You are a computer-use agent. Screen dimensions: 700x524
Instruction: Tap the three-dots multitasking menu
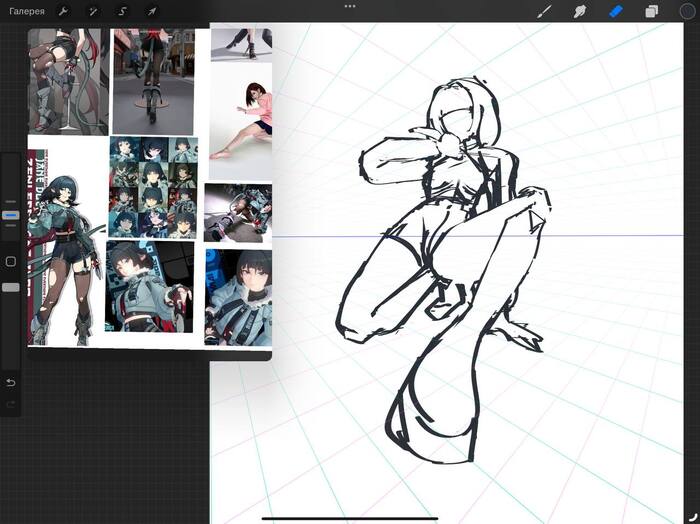[350, 6]
